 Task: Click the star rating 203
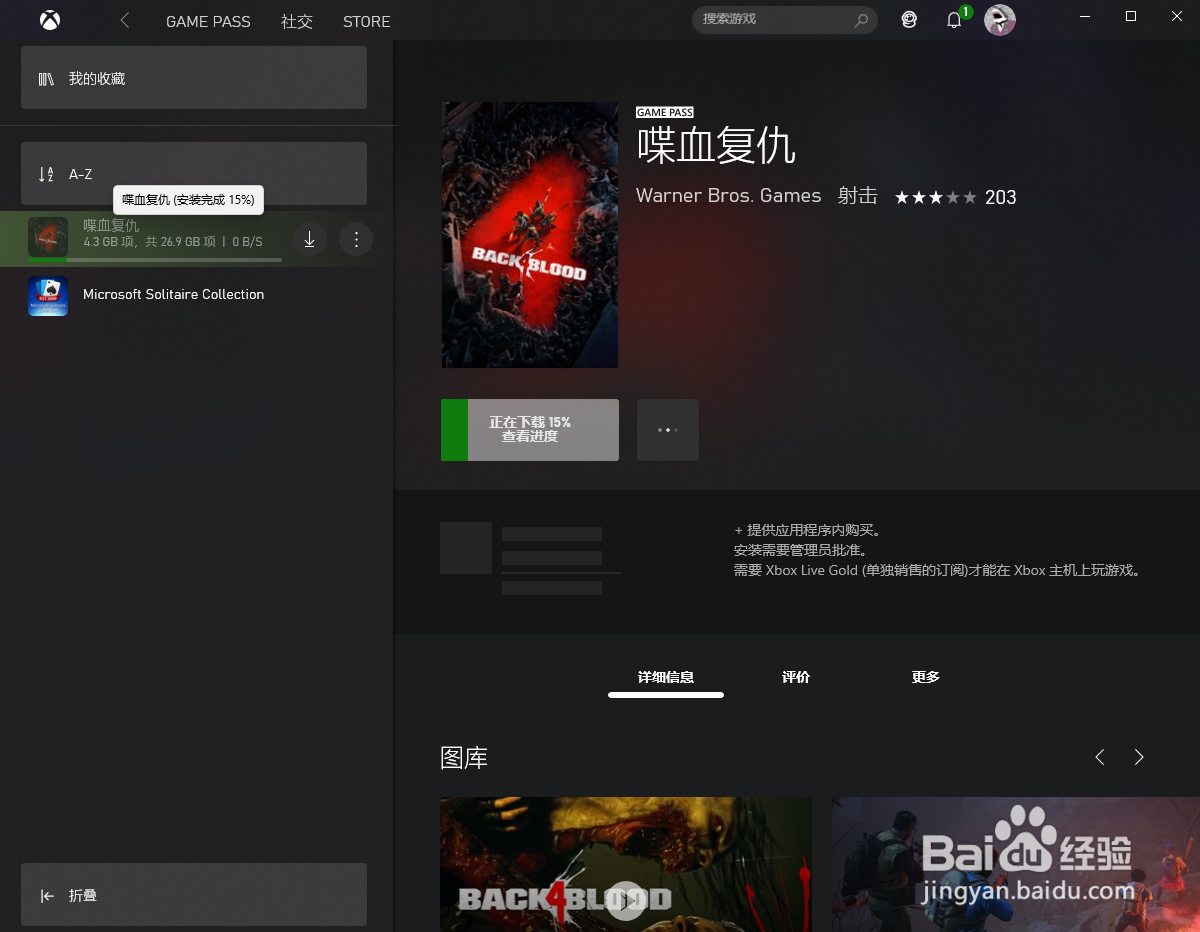point(955,197)
